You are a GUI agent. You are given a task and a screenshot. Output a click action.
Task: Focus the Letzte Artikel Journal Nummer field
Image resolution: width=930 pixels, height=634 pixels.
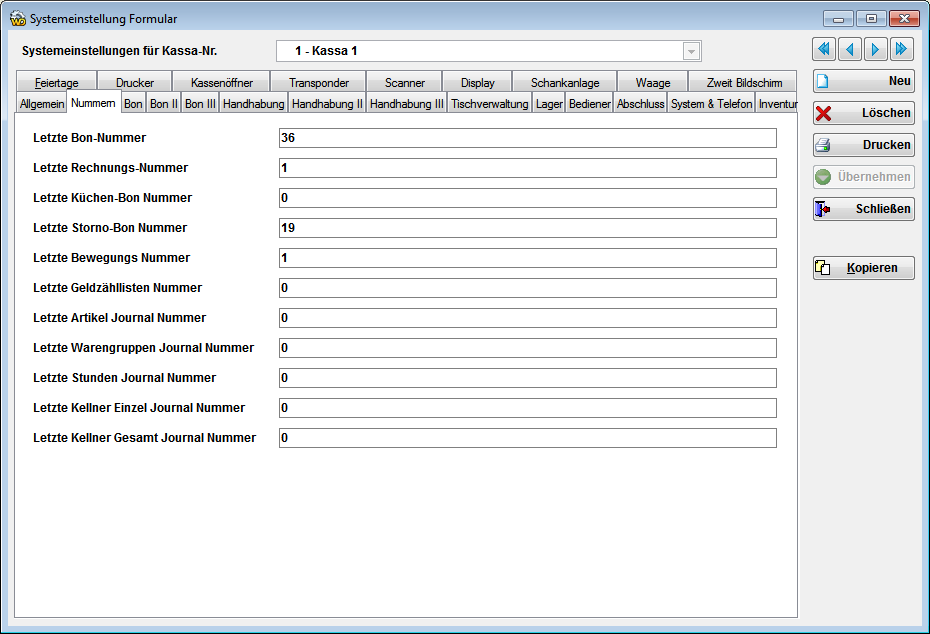[x=527, y=318]
